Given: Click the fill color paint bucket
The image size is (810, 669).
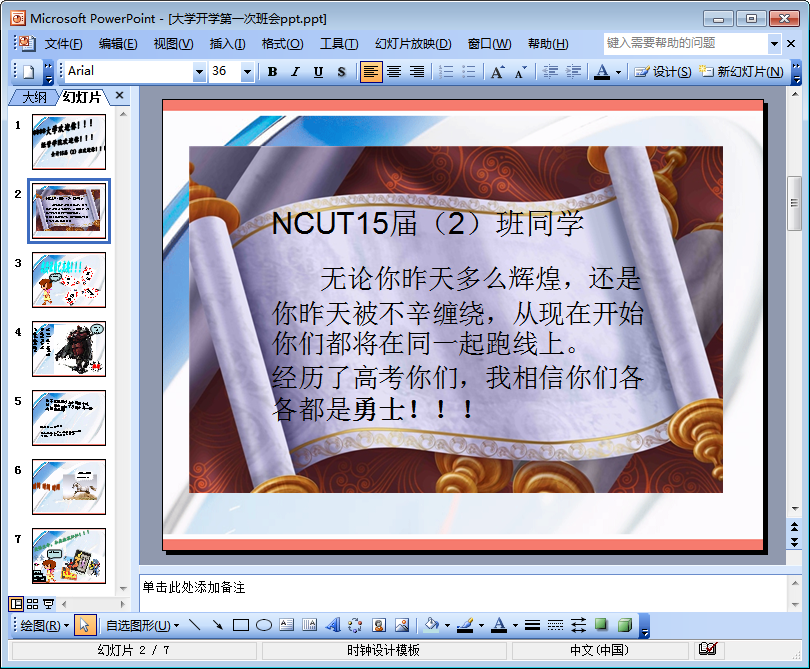Looking at the screenshot, I should click(430, 626).
